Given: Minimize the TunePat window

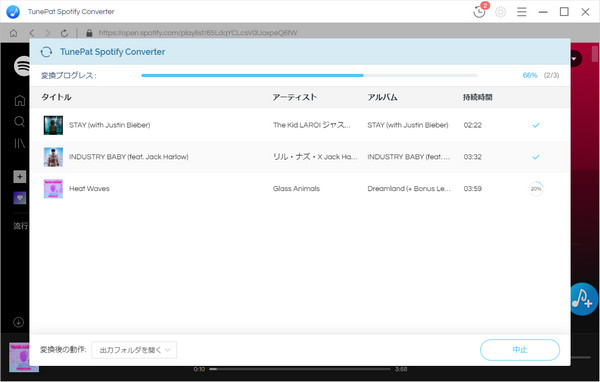Looking at the screenshot, I should (543, 12).
